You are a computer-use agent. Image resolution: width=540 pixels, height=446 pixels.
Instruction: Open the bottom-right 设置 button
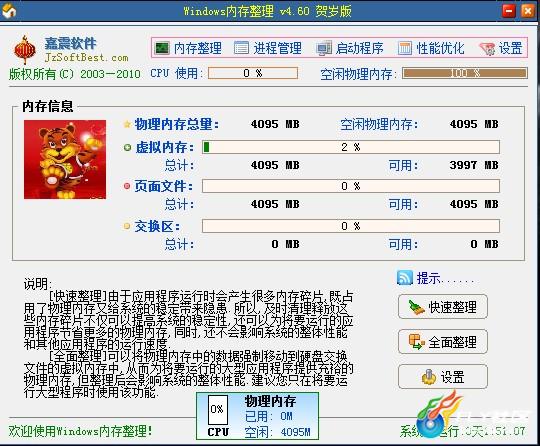[x=443, y=377]
